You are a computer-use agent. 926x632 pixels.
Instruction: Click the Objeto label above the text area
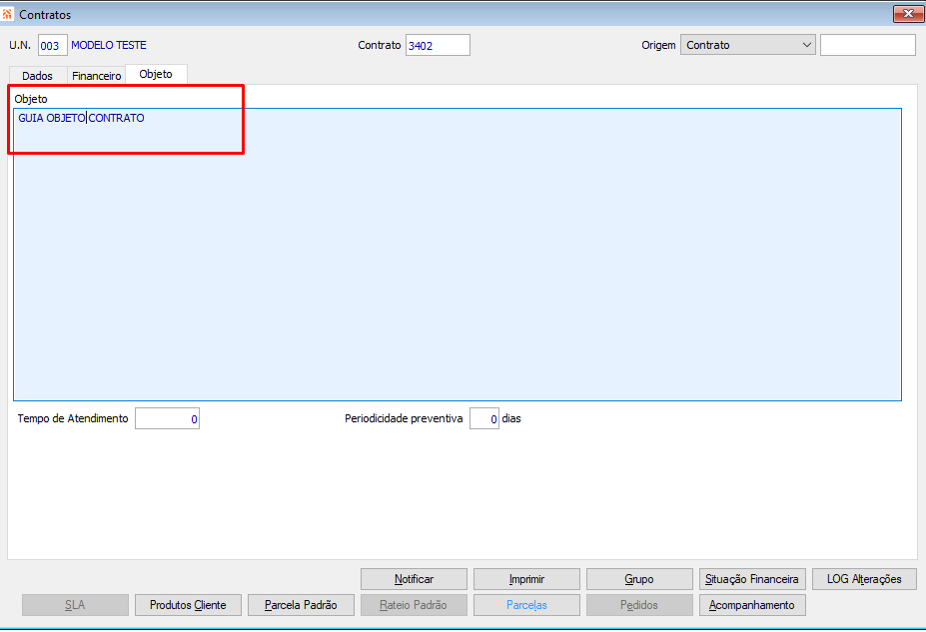pyautogui.click(x=31, y=99)
